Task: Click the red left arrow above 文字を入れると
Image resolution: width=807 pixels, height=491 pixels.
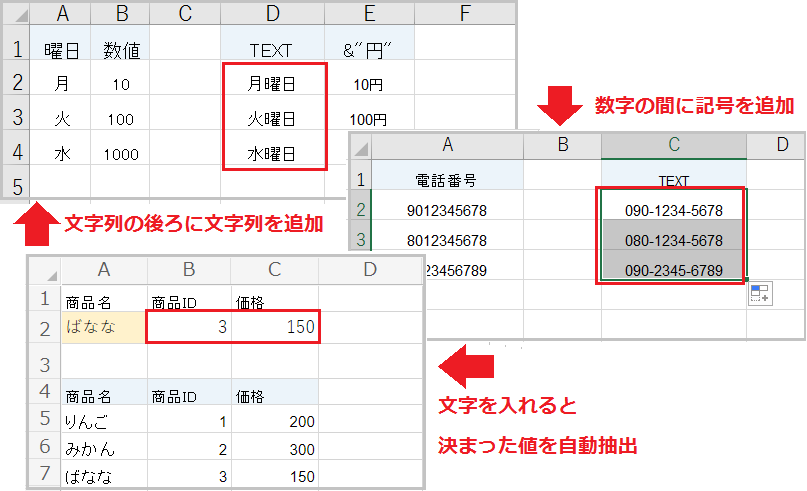Action: point(468,366)
